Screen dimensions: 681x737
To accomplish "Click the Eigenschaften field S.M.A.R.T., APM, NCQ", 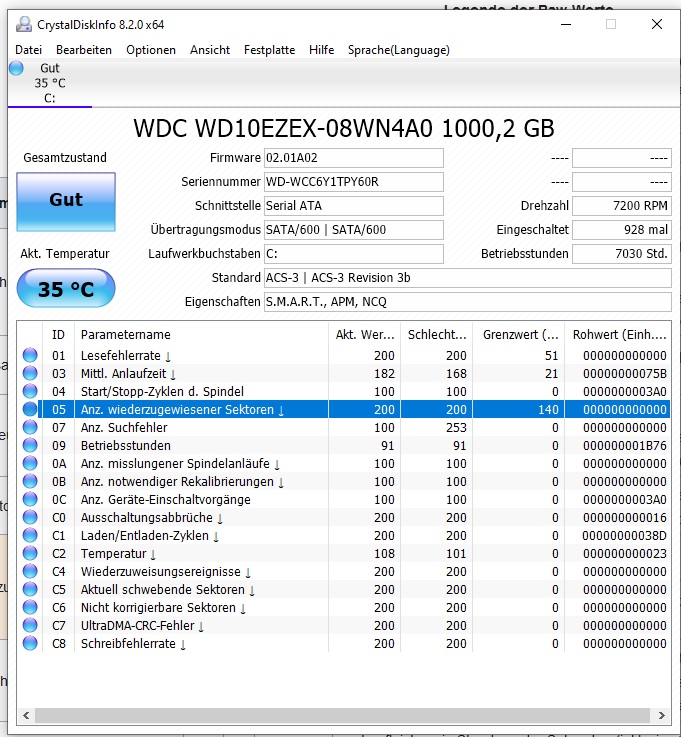I will tap(468, 302).
